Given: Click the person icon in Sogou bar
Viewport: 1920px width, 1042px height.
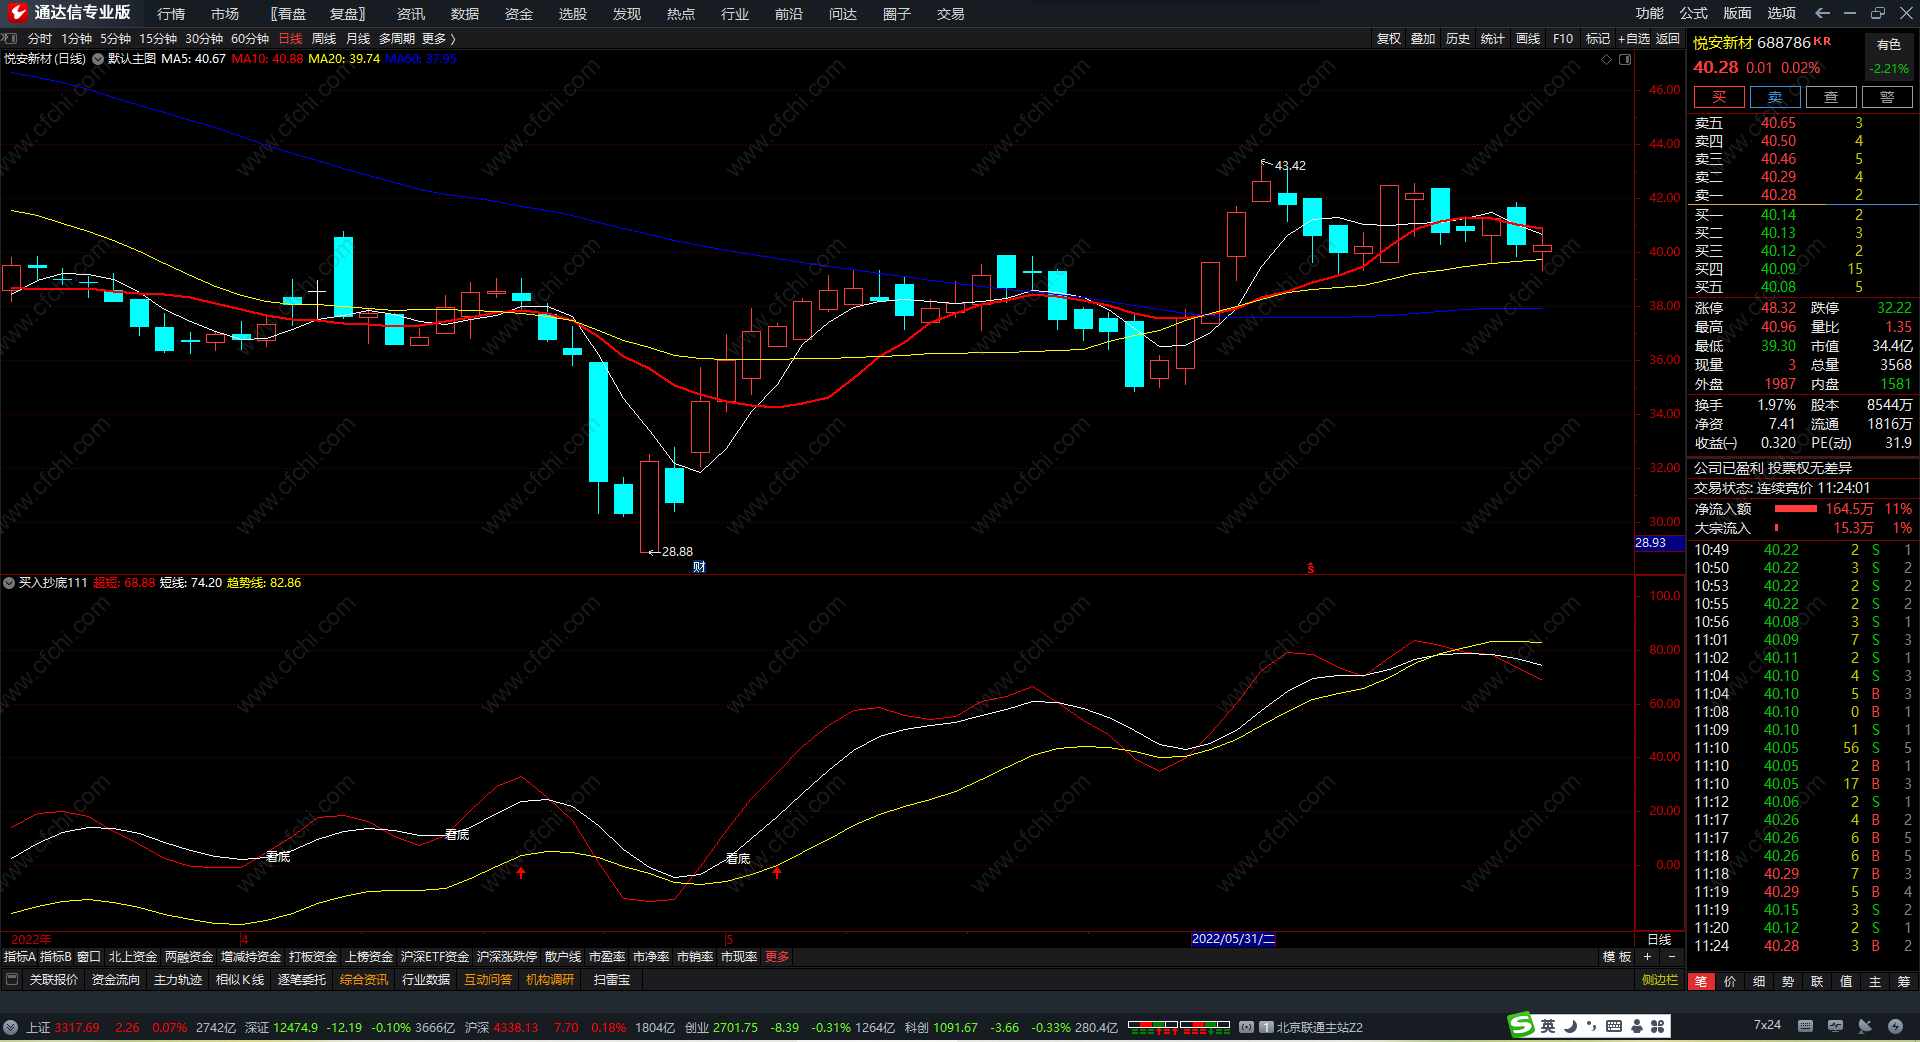Looking at the screenshot, I should click(x=1637, y=1026).
